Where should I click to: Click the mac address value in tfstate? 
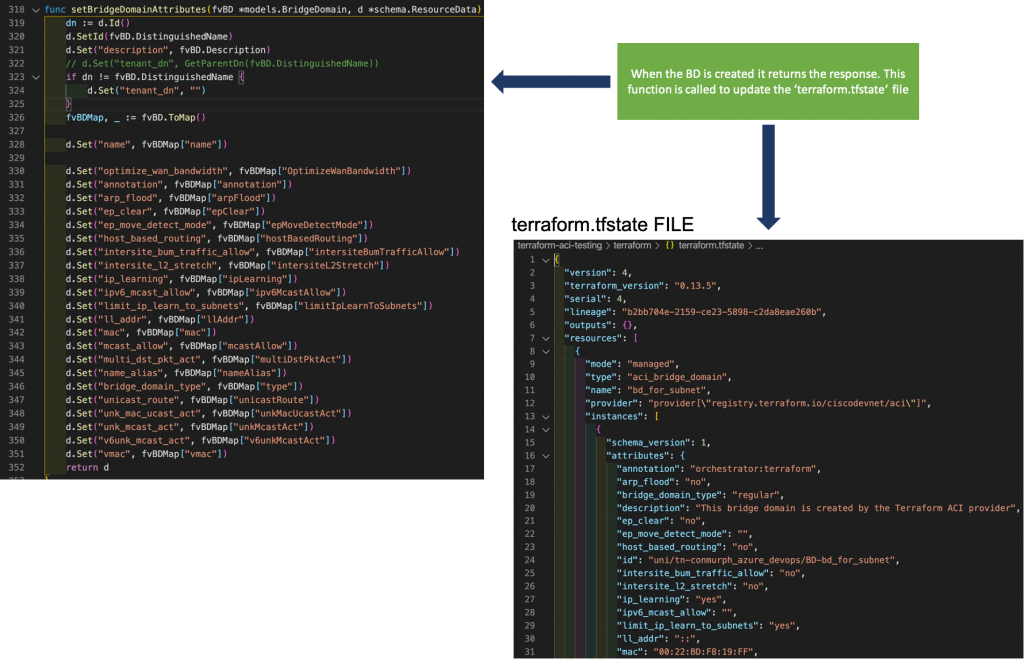(704, 651)
